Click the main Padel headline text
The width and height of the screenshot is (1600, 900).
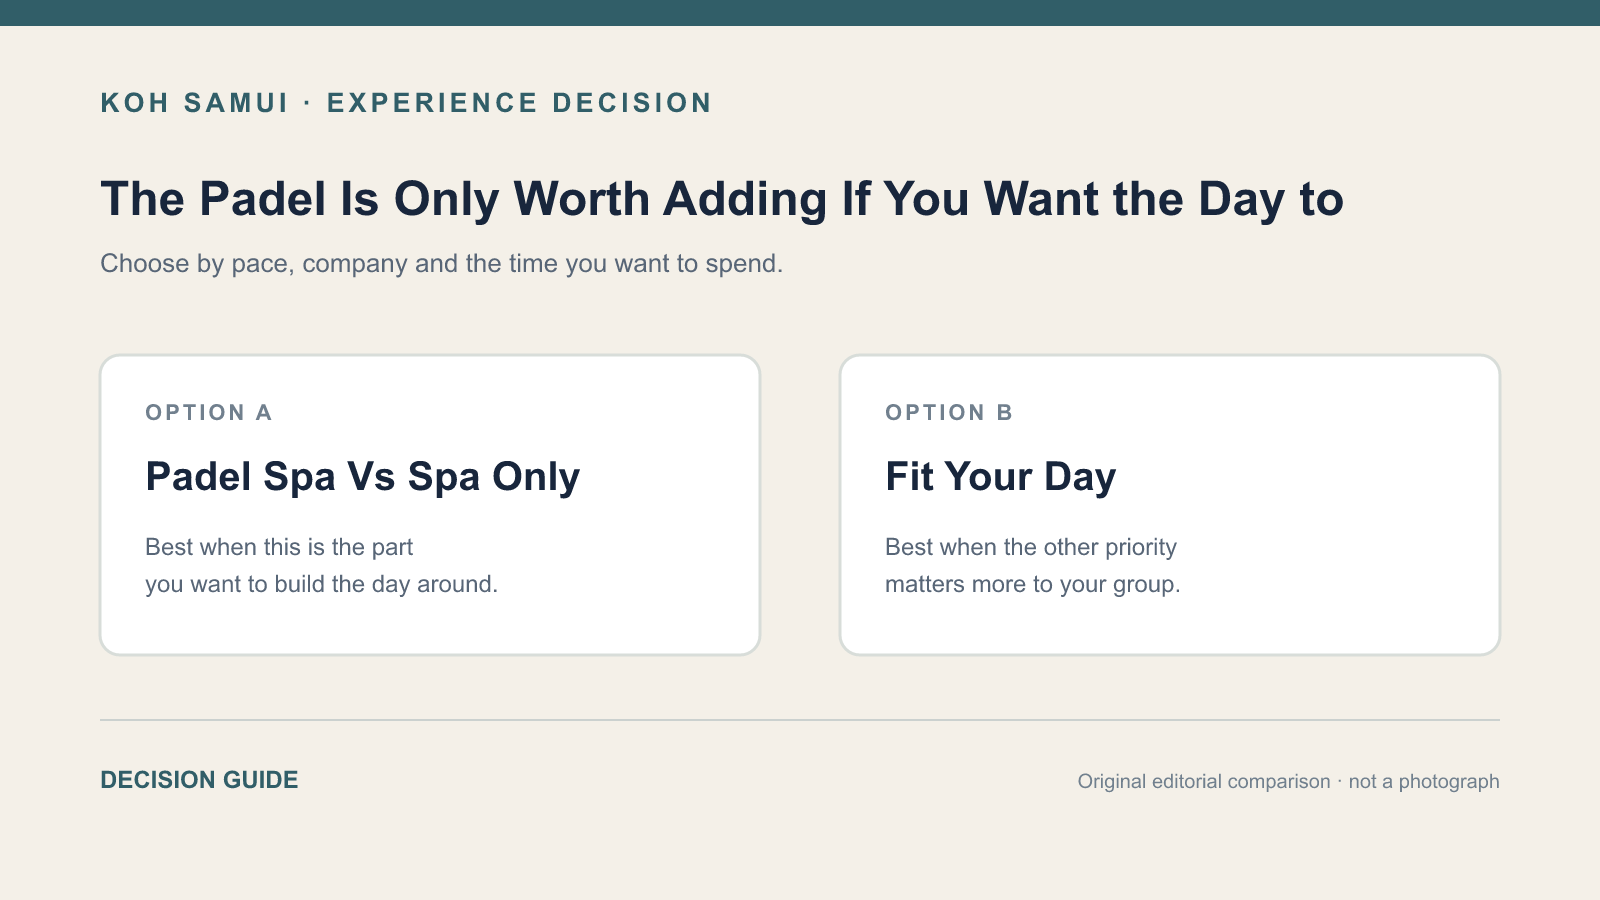(722, 199)
